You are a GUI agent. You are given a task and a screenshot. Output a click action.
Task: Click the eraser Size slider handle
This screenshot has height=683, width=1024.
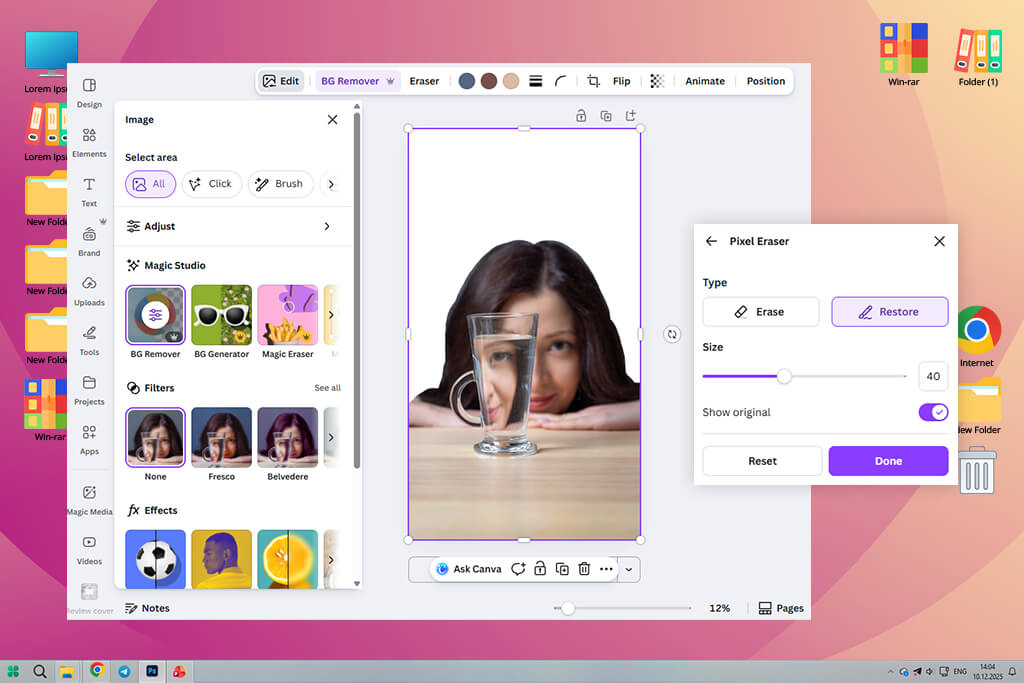[784, 376]
